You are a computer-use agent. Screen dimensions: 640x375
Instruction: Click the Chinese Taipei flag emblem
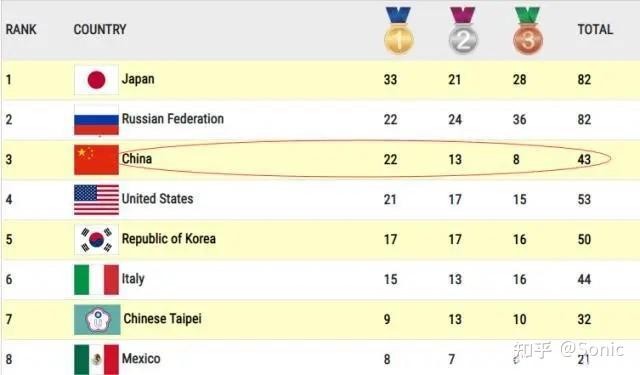click(x=97, y=320)
